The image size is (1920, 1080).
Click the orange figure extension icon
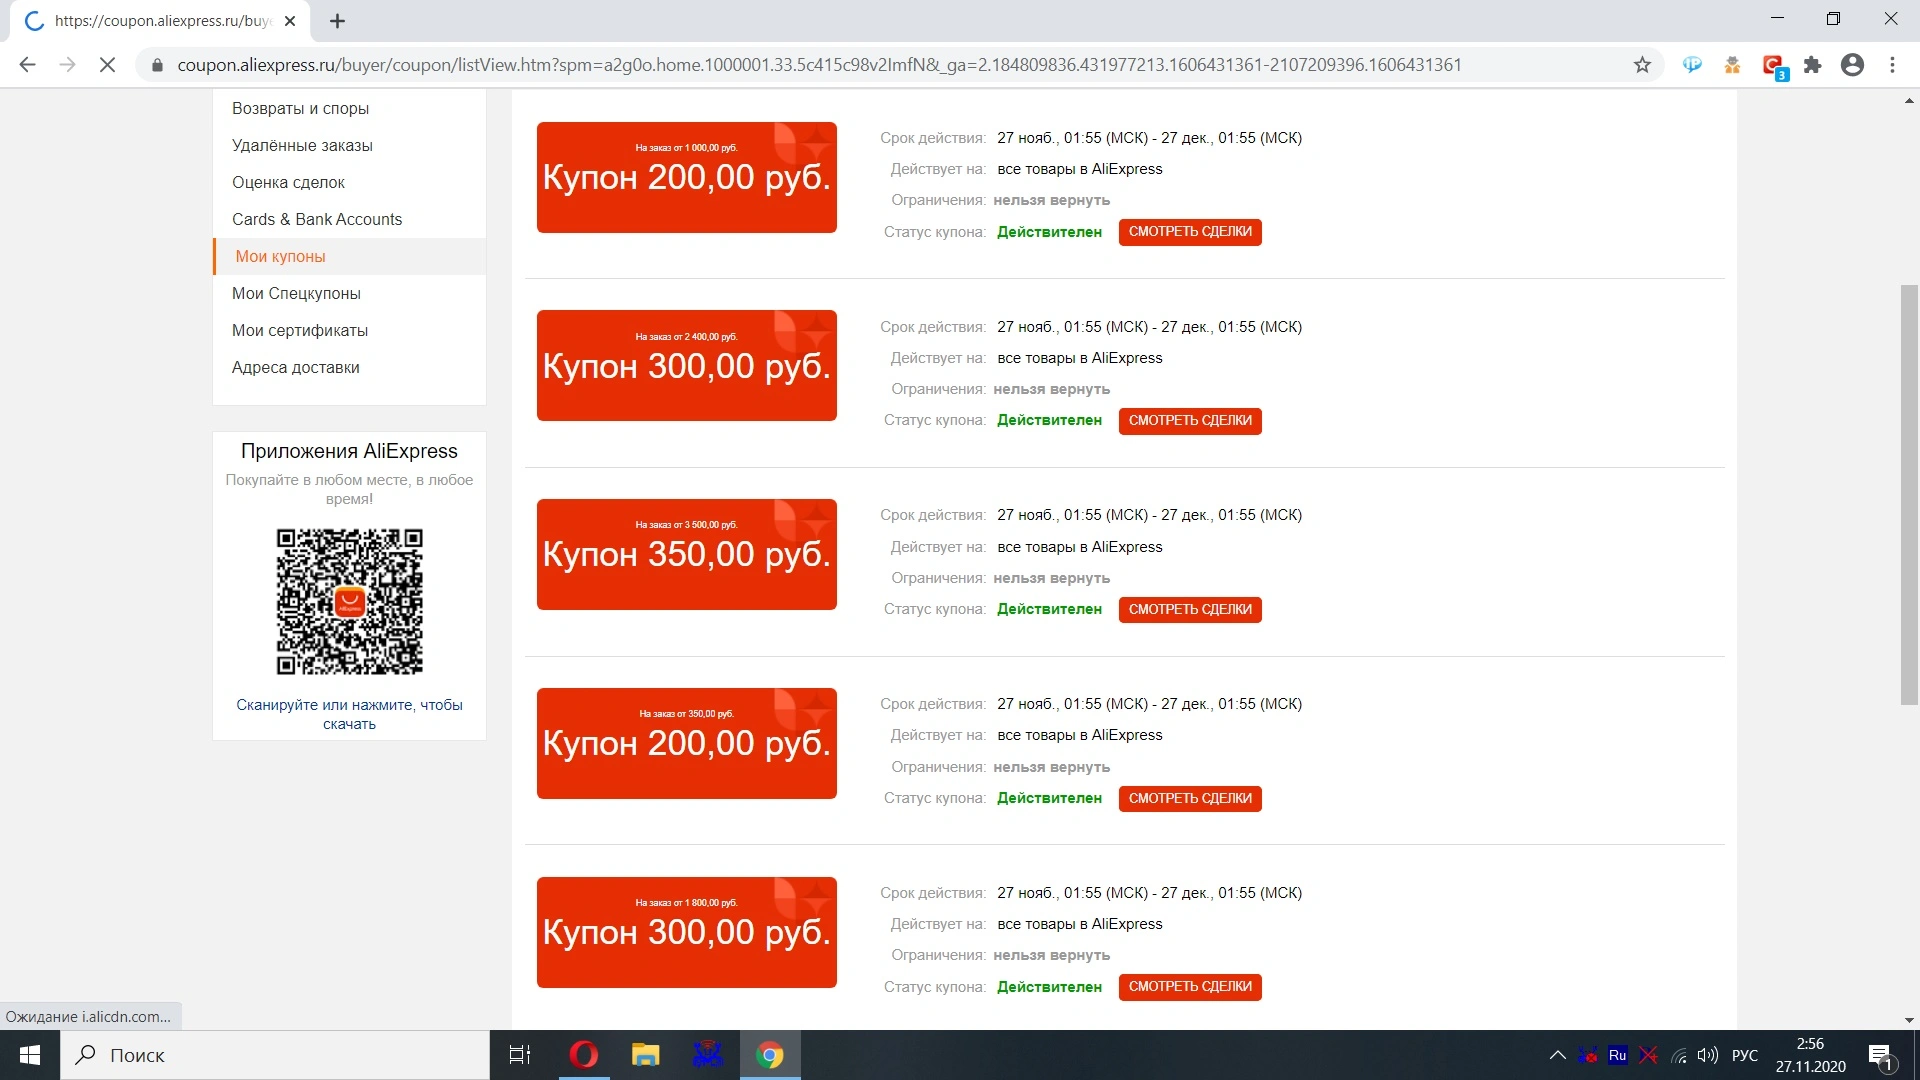coord(1732,65)
